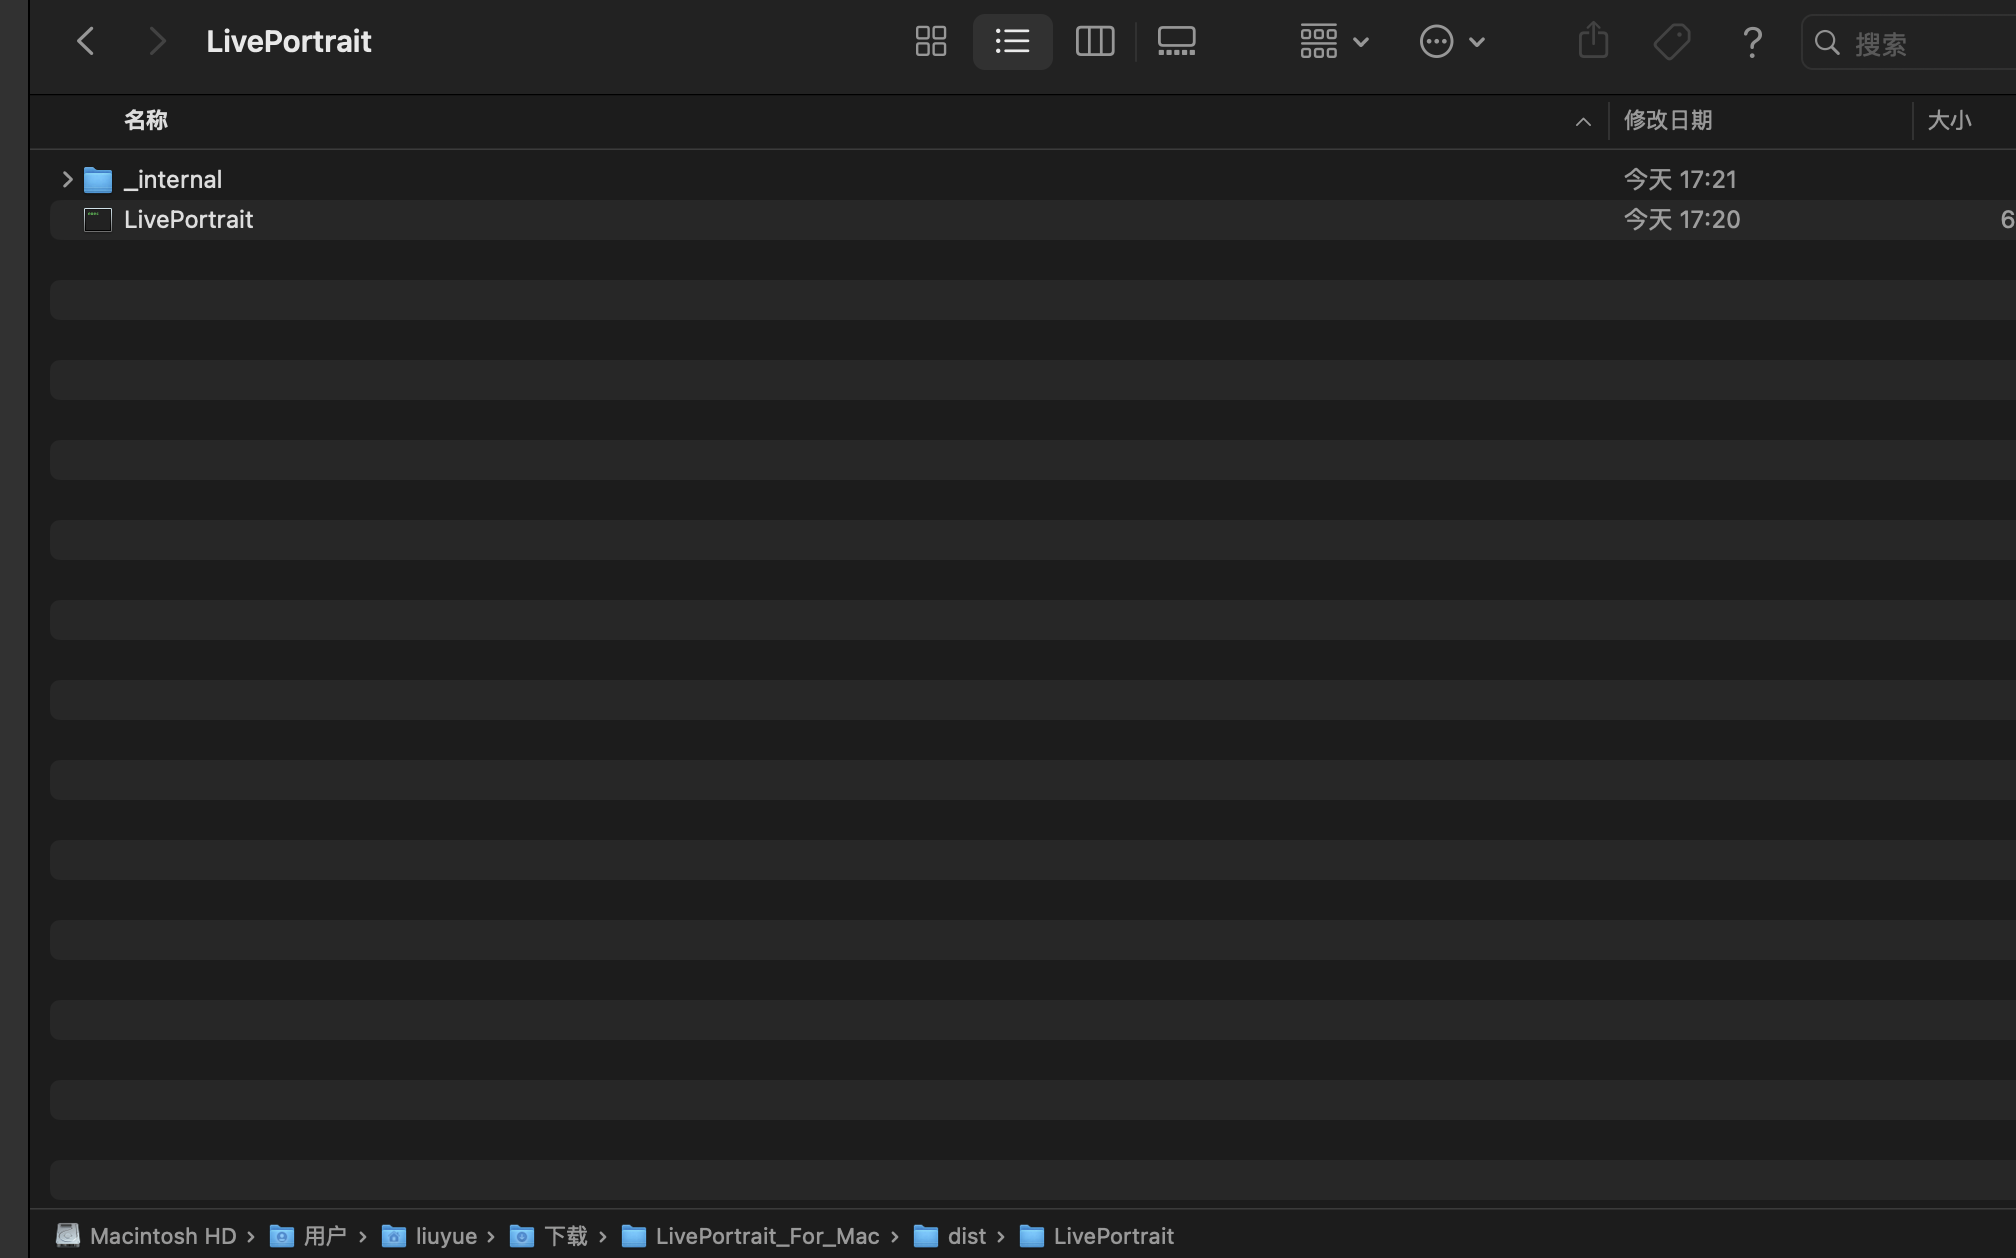Select Macintosh HD in path bar
2016x1258 pixels.
(x=162, y=1236)
